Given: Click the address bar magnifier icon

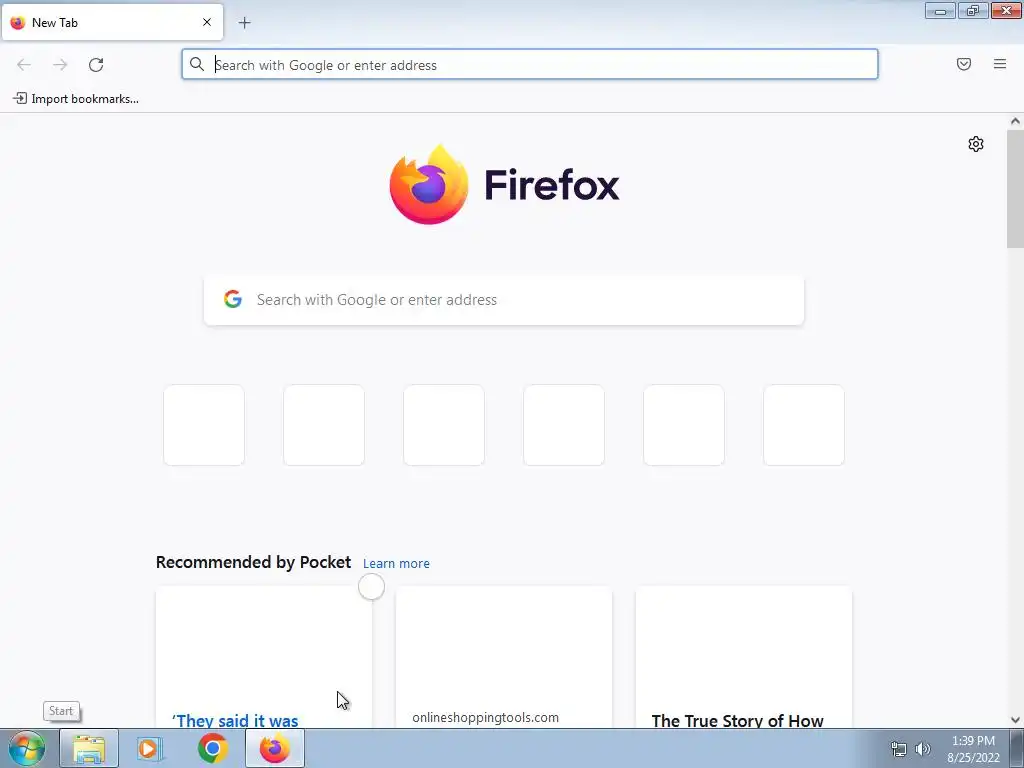Looking at the screenshot, I should pyautogui.click(x=197, y=64).
